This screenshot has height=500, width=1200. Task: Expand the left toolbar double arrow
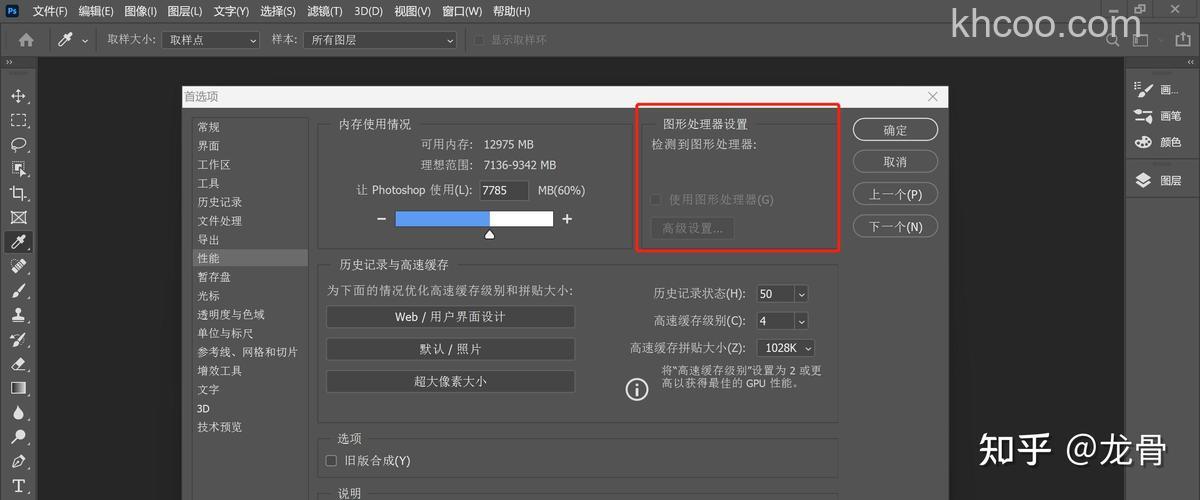[10, 64]
